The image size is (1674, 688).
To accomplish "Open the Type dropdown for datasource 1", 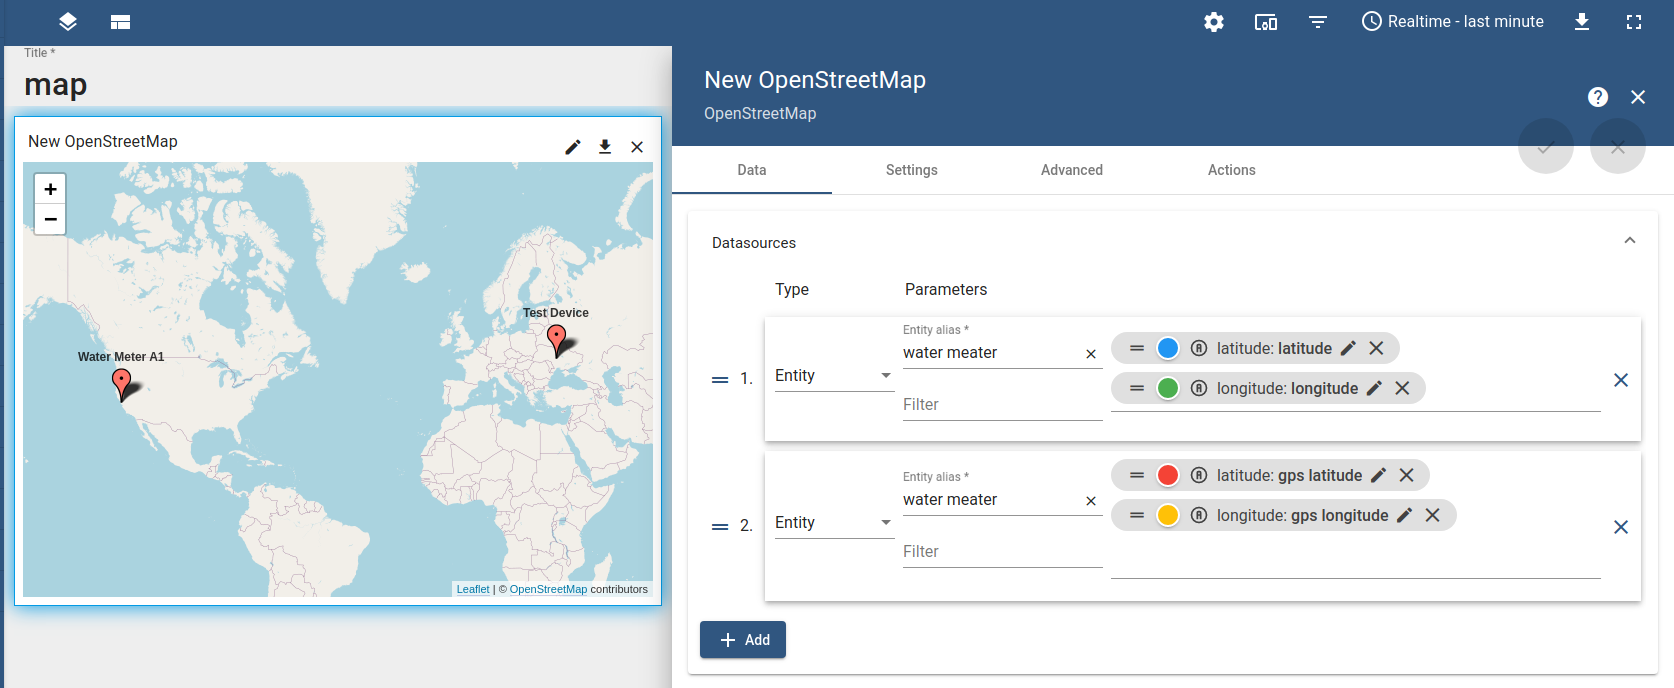I will (834, 376).
